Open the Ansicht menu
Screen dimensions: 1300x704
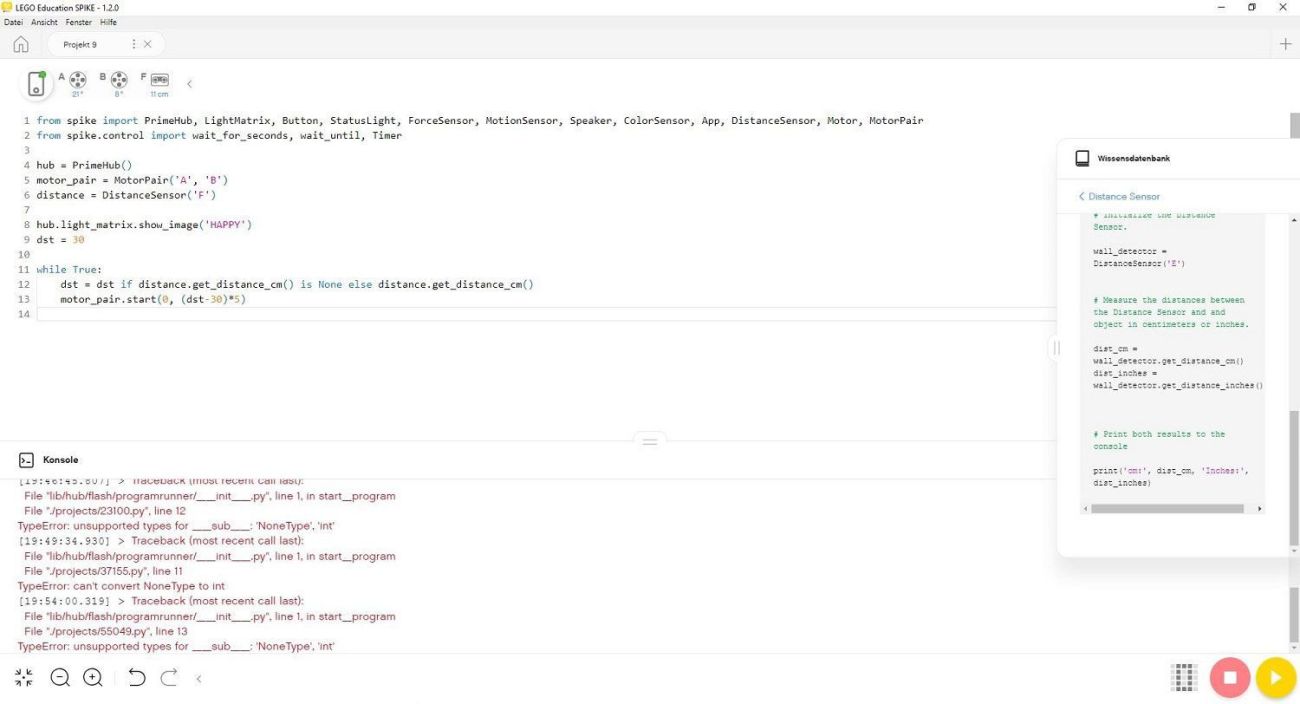point(44,22)
